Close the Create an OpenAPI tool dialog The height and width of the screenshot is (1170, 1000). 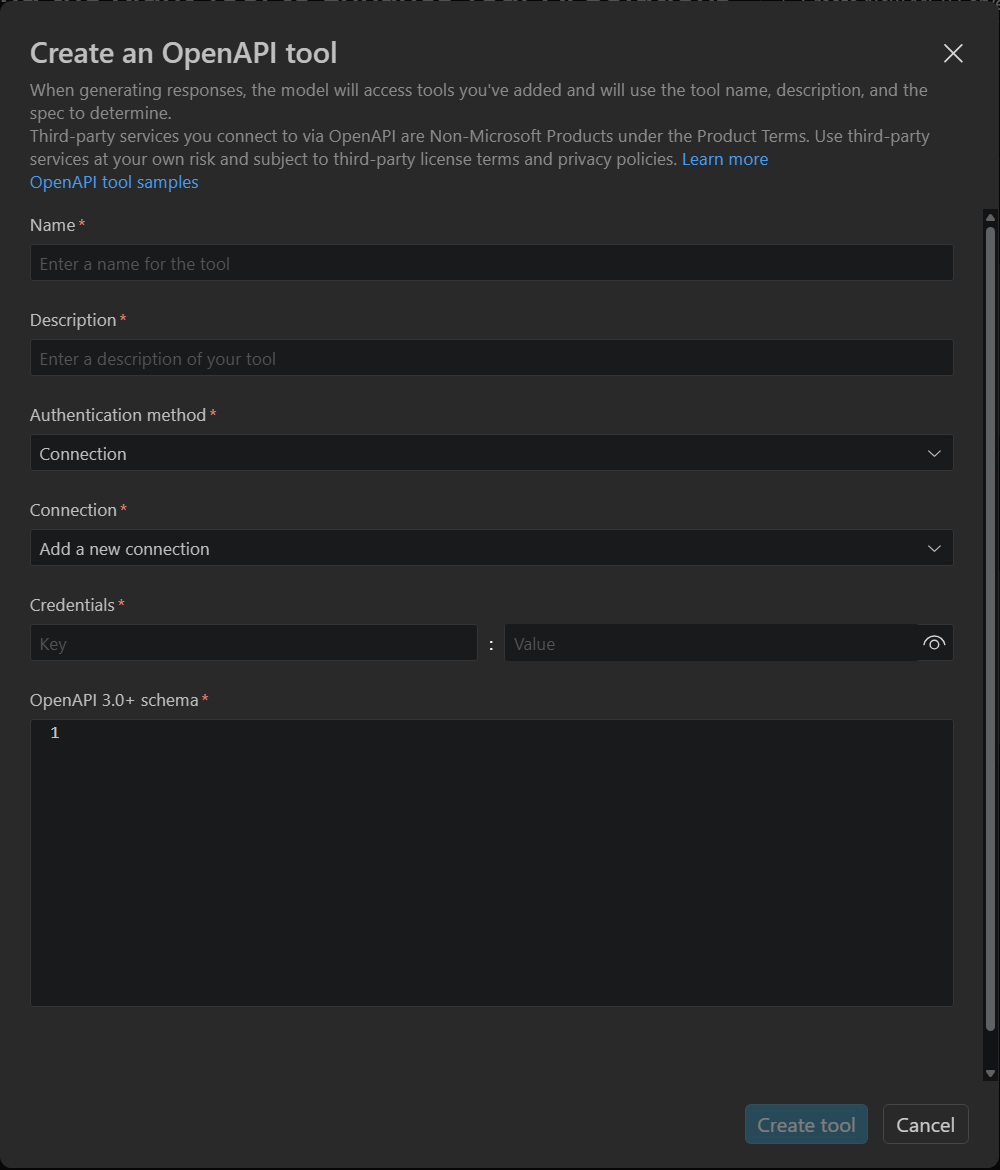pyautogui.click(x=953, y=53)
